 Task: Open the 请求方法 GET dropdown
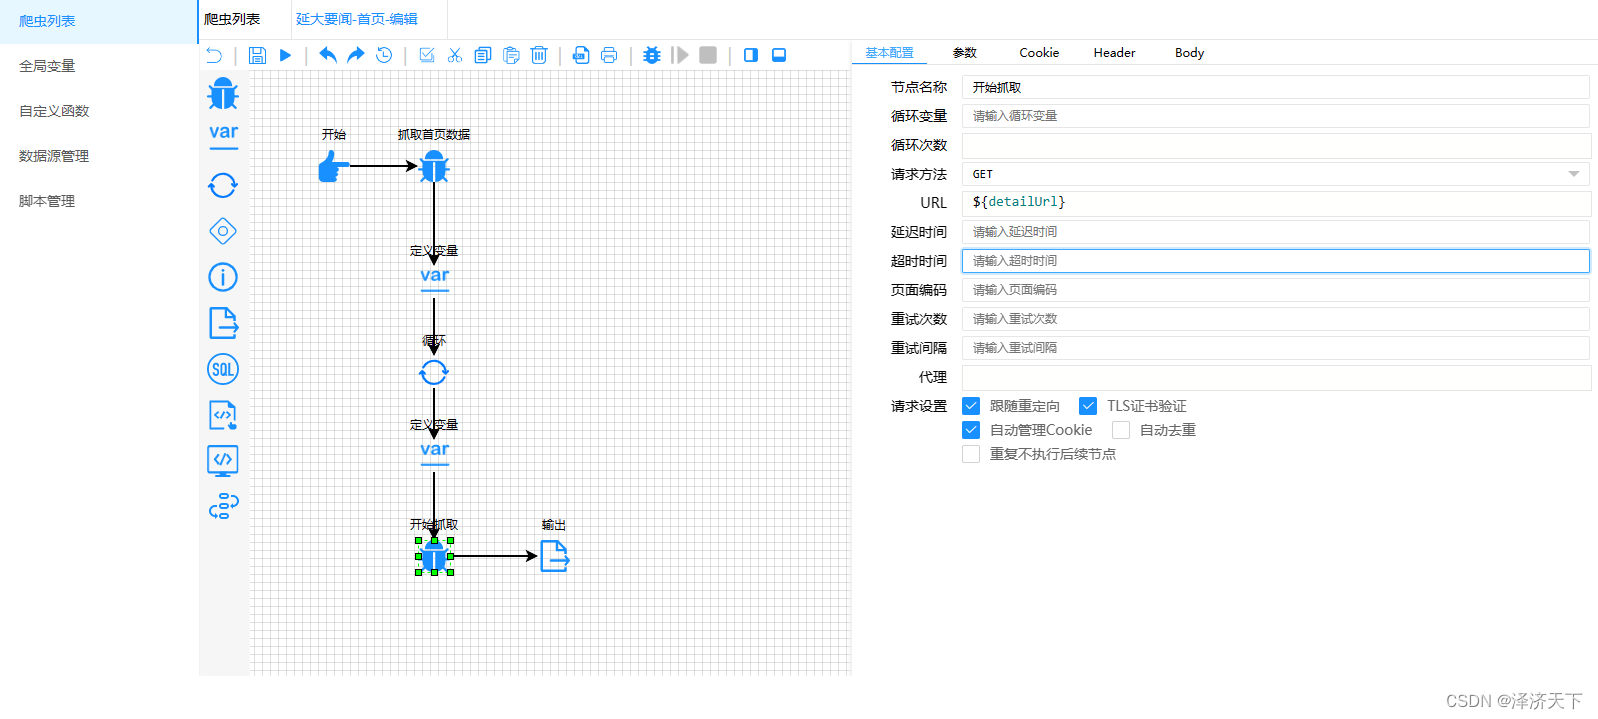point(1276,174)
